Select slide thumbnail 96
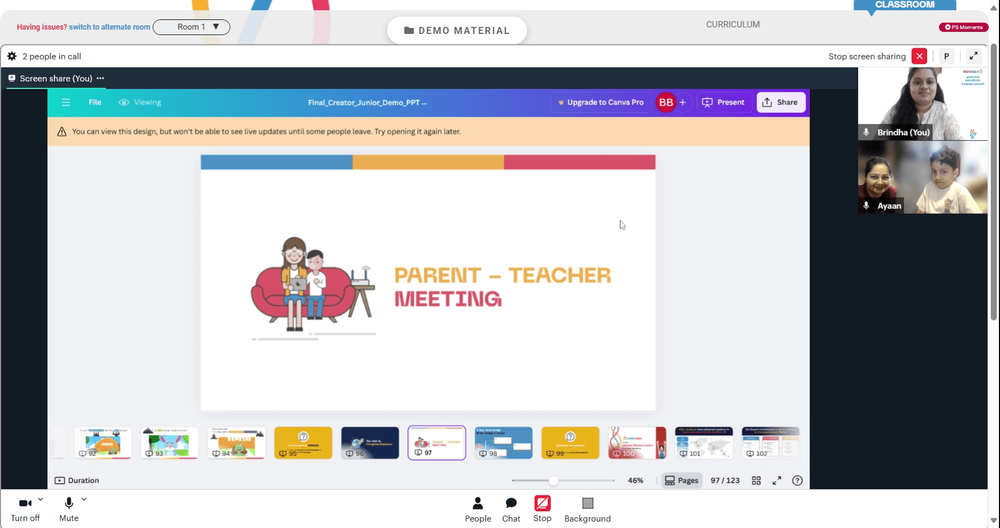1000x528 pixels. [370, 443]
